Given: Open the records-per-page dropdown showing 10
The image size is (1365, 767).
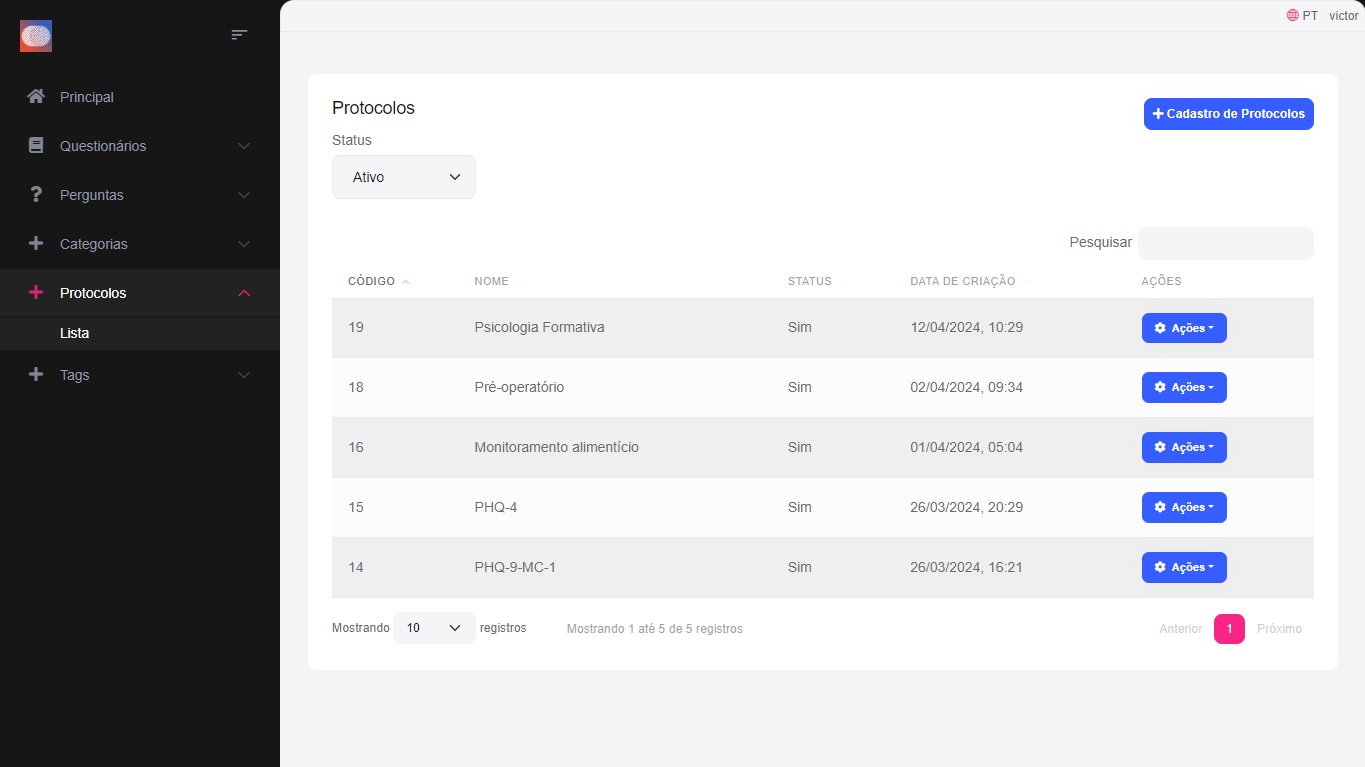Looking at the screenshot, I should coord(434,628).
